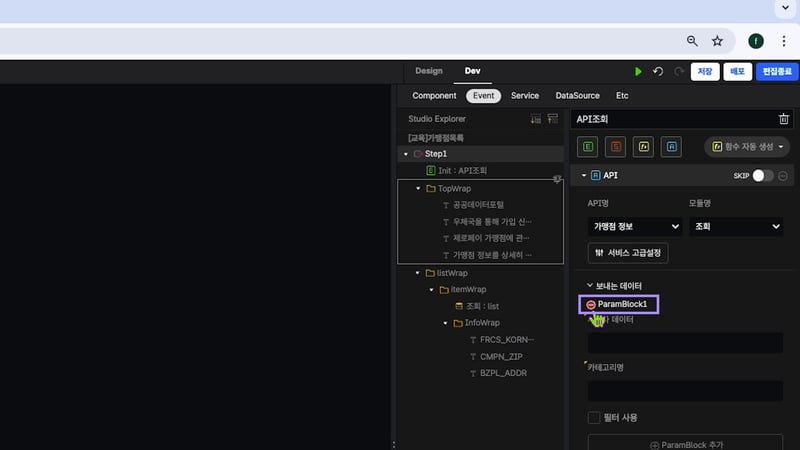Select the 공공데이터포털 text item
This screenshot has width=800, height=450.
[478, 205]
